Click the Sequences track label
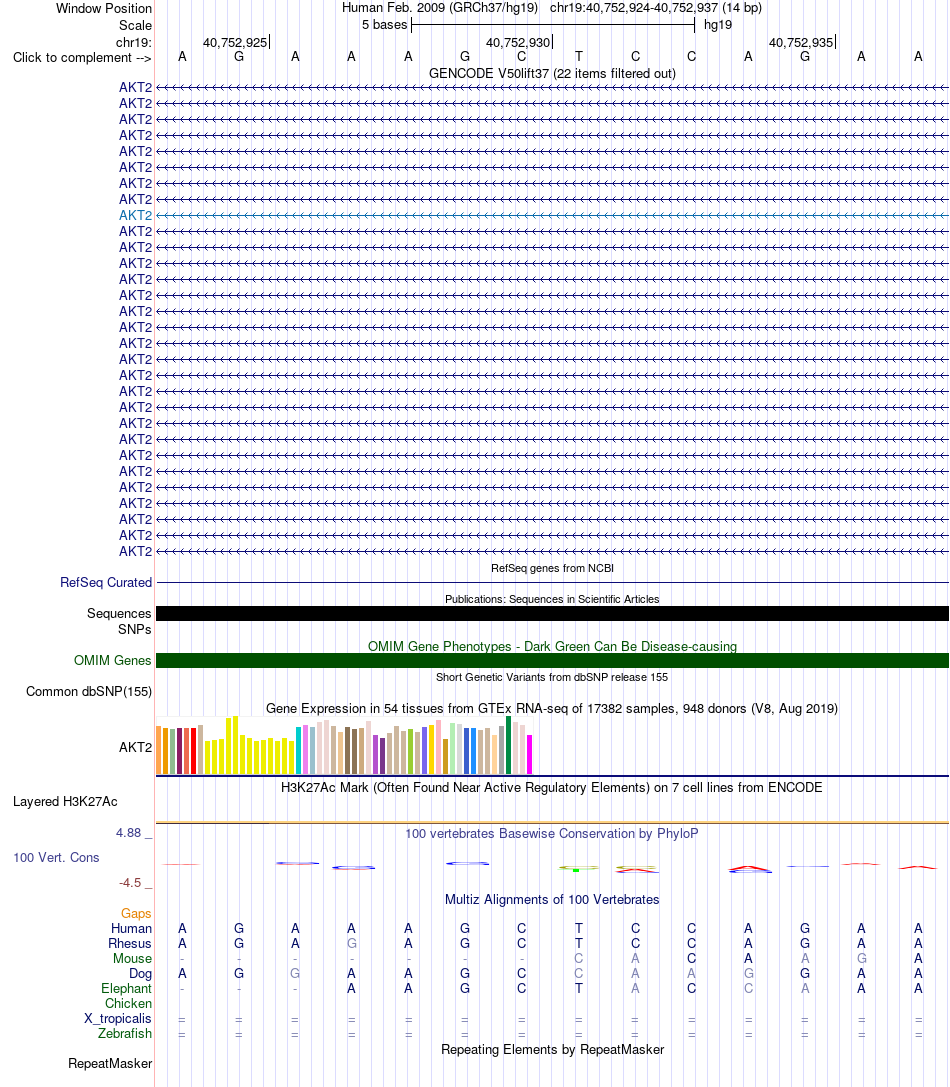Image resolution: width=950 pixels, height=1087 pixels. [119, 614]
